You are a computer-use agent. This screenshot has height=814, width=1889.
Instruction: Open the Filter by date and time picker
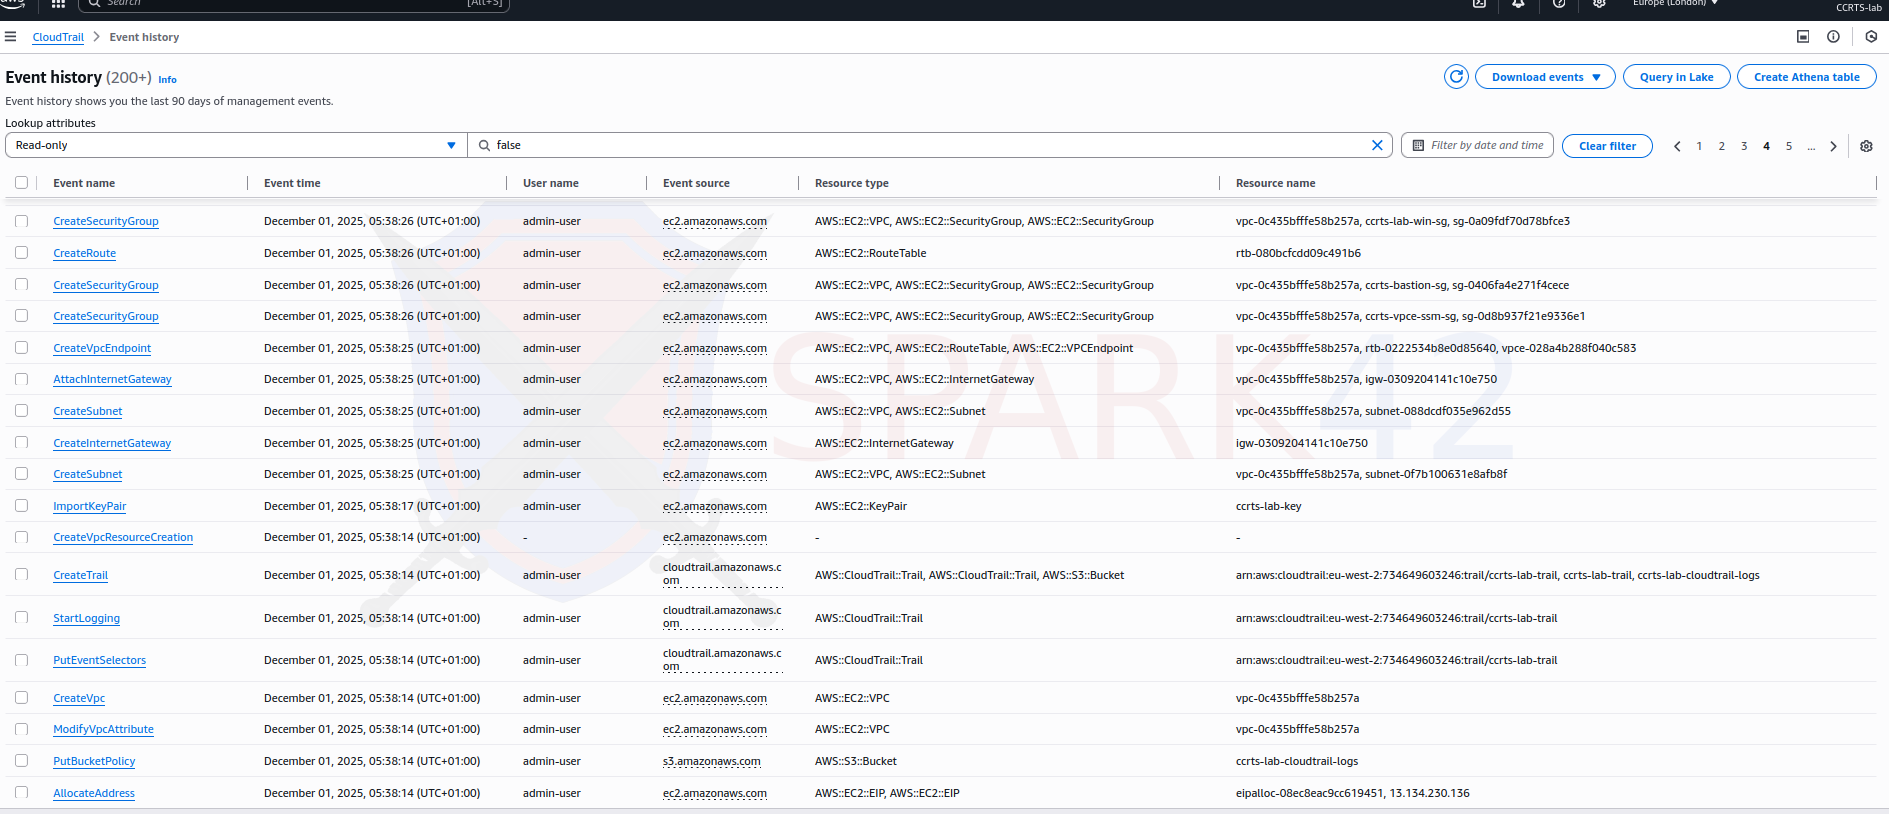pyautogui.click(x=1477, y=145)
